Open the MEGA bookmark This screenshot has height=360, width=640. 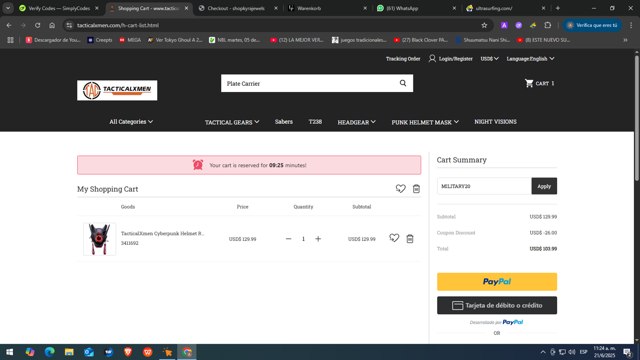pos(130,40)
